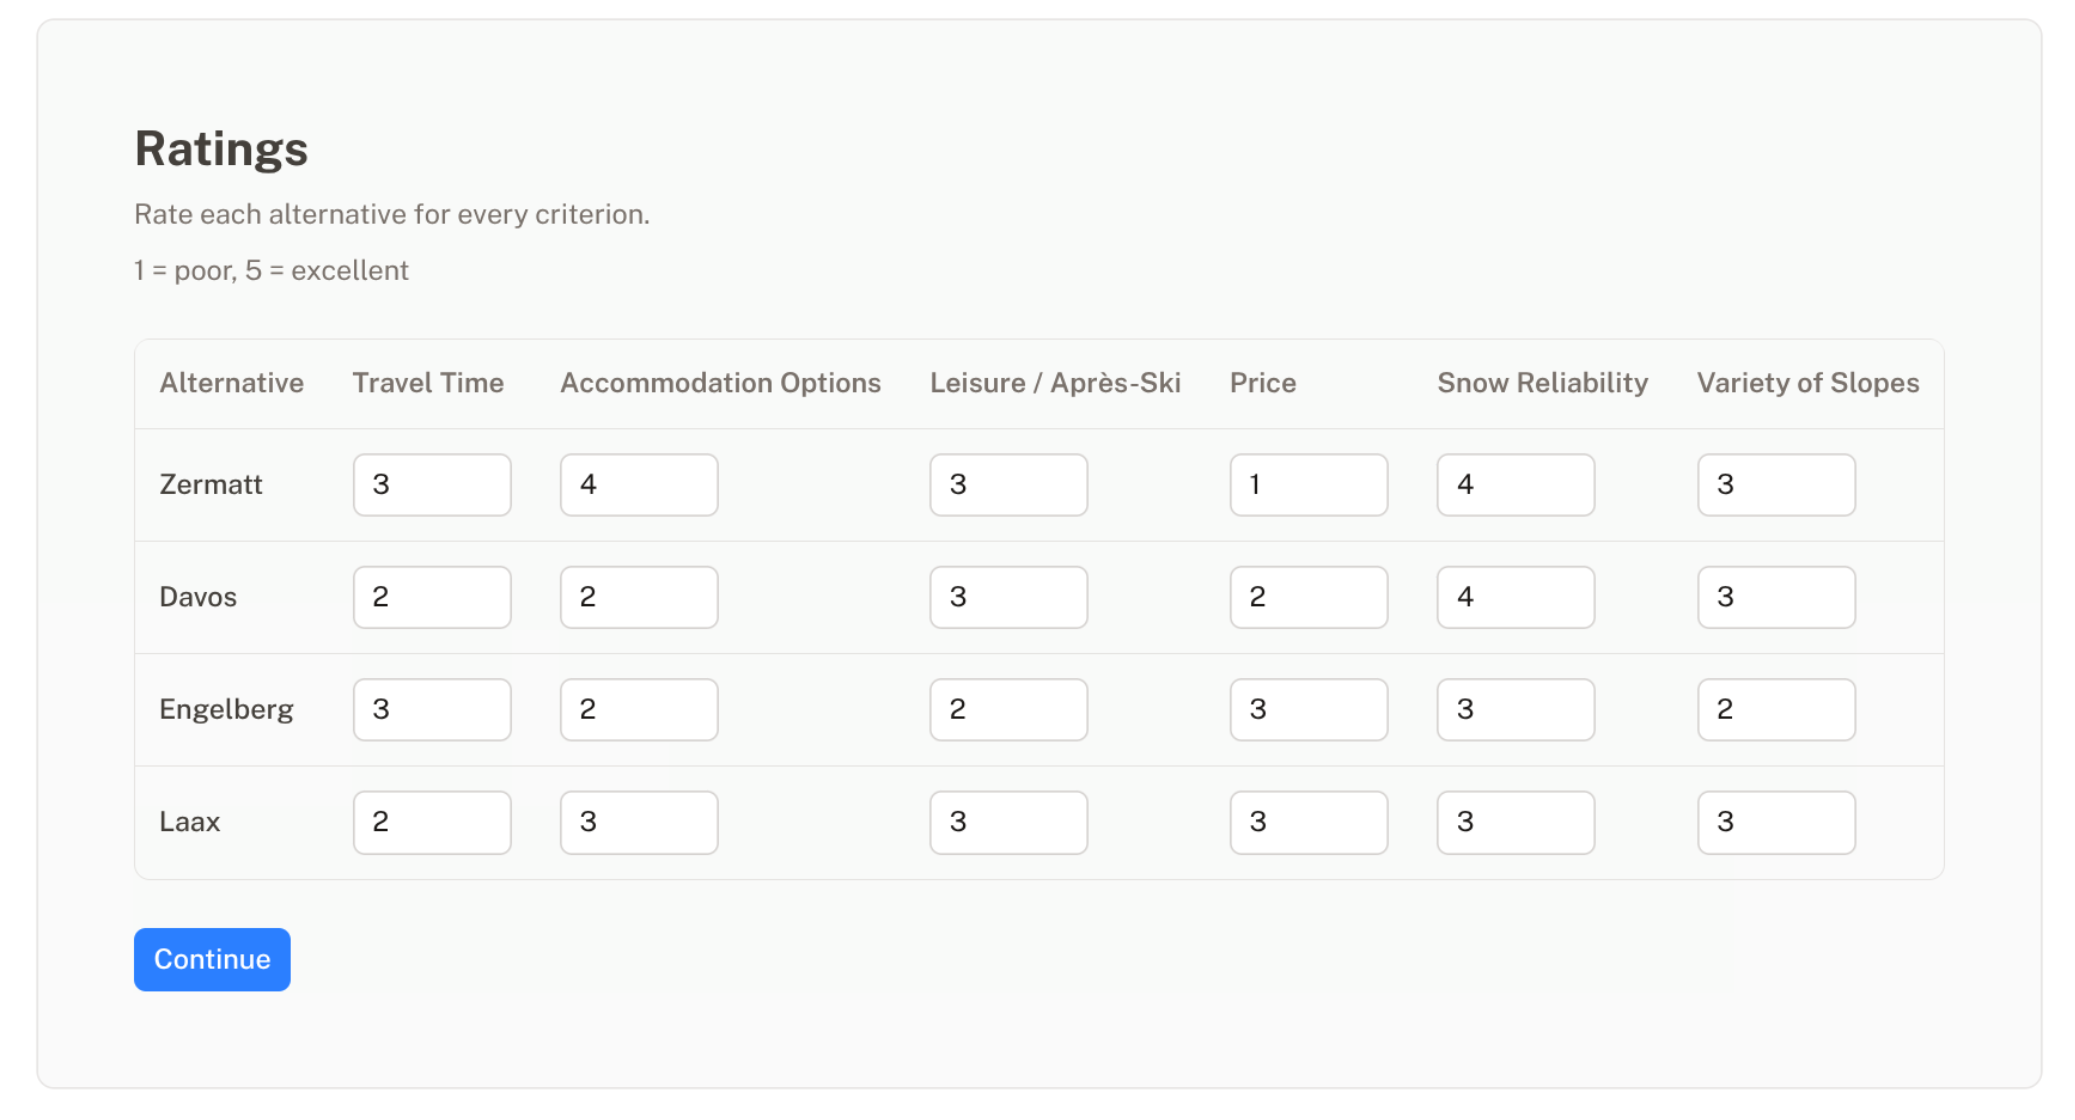Viewport: 2075px width, 1120px height.
Task: Click Zermatt's Price rating field
Action: [1308, 485]
